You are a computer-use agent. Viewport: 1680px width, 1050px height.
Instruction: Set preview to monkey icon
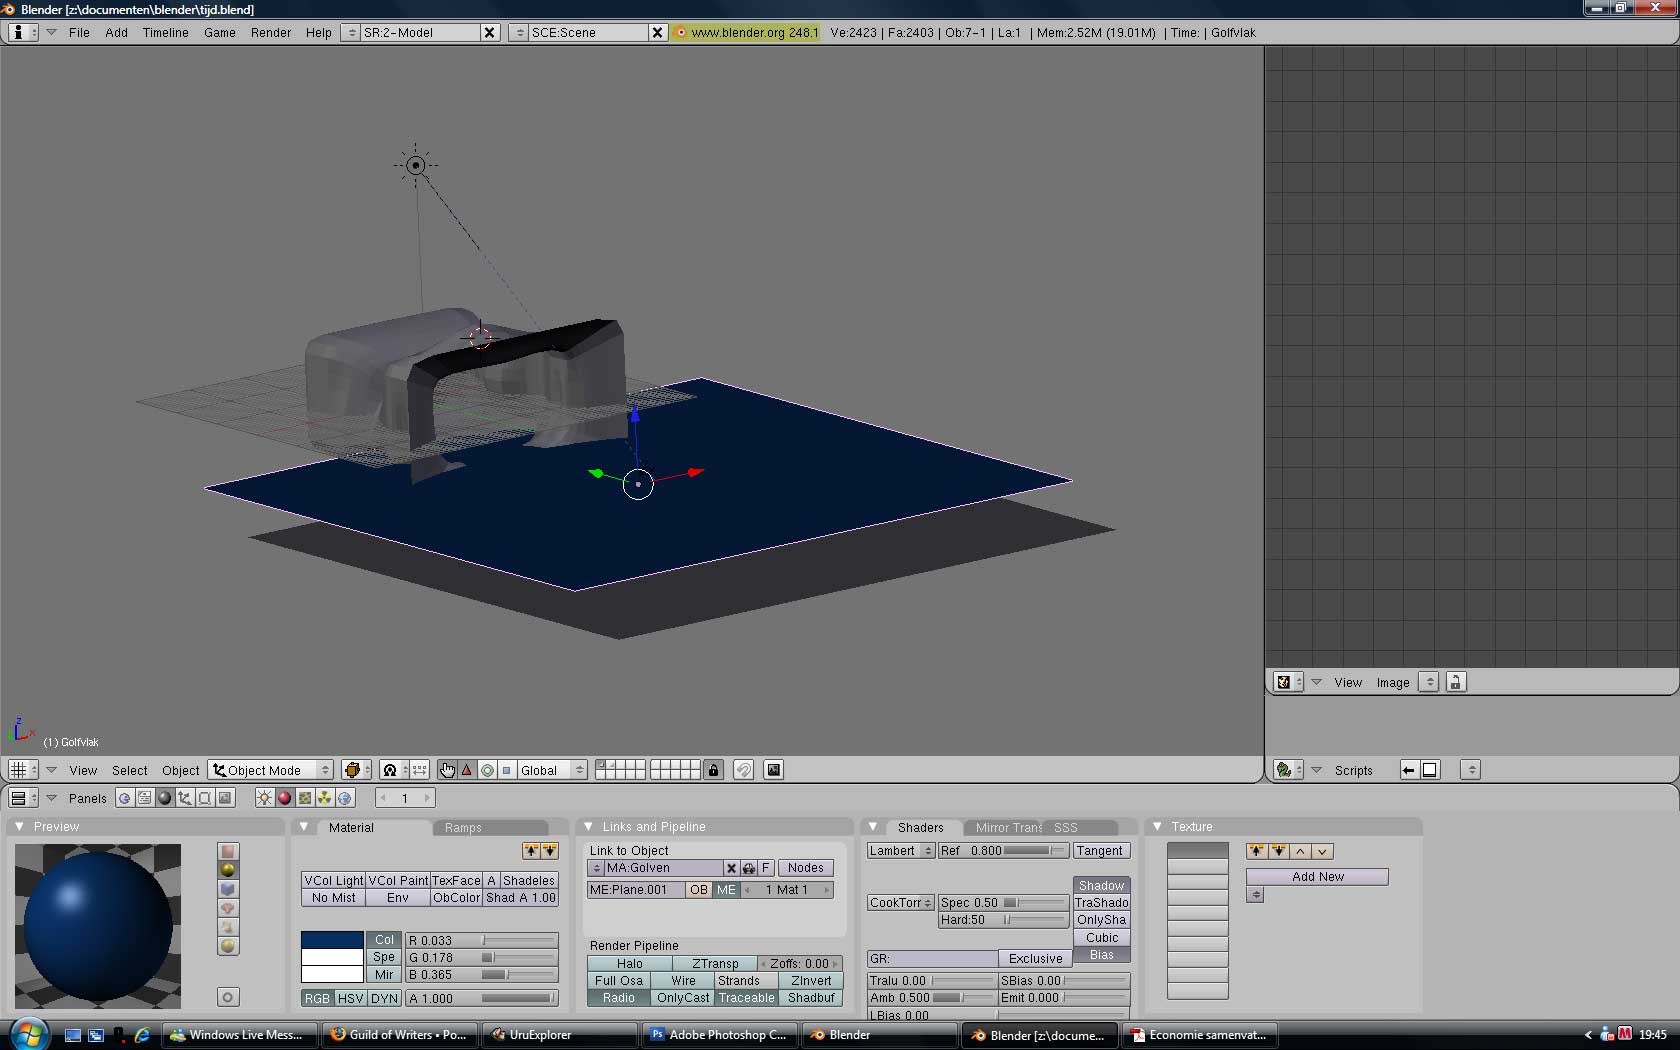coord(228,908)
